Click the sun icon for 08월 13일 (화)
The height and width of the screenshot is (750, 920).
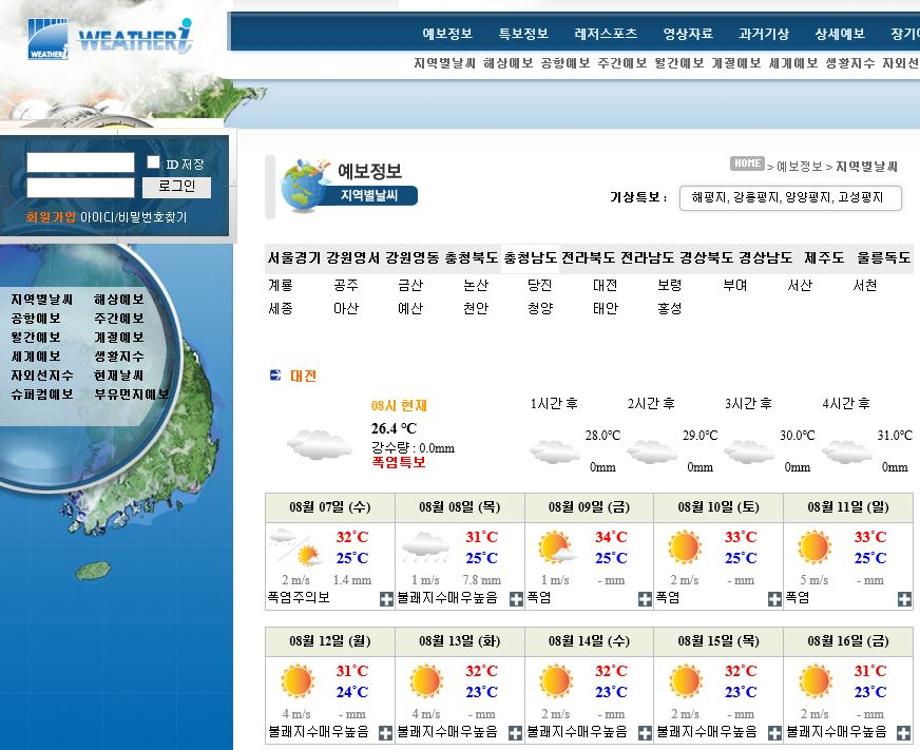pyautogui.click(x=426, y=681)
